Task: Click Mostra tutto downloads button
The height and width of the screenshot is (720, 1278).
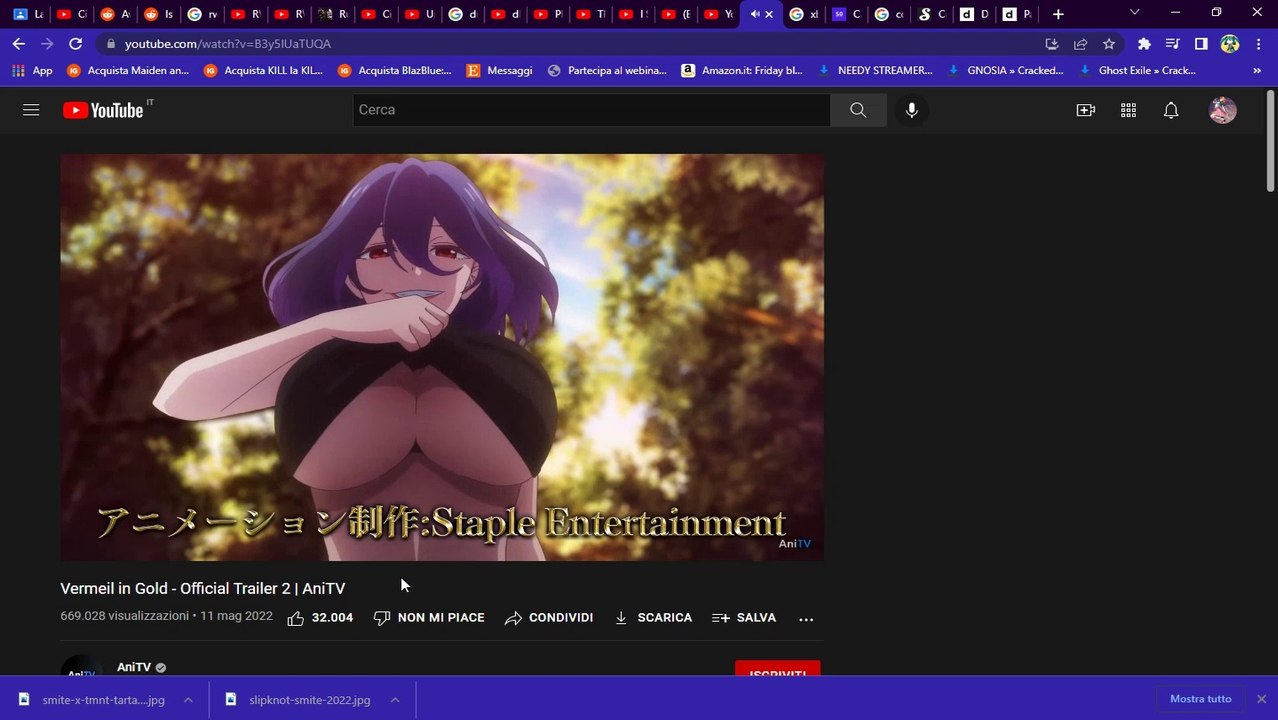Action: (x=1200, y=699)
